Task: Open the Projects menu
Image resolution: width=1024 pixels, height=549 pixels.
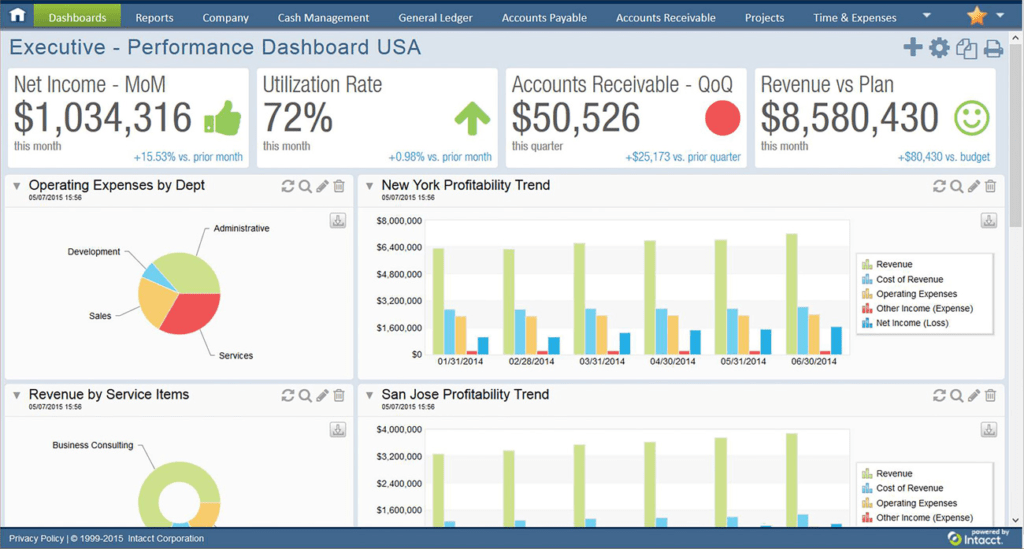Action: point(764,18)
